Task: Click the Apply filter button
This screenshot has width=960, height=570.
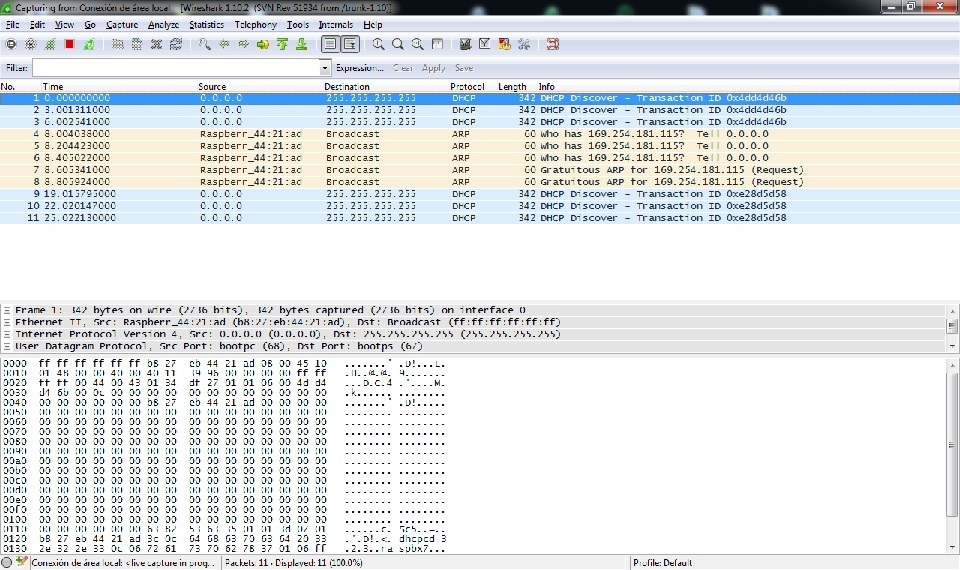Action: [x=433, y=68]
